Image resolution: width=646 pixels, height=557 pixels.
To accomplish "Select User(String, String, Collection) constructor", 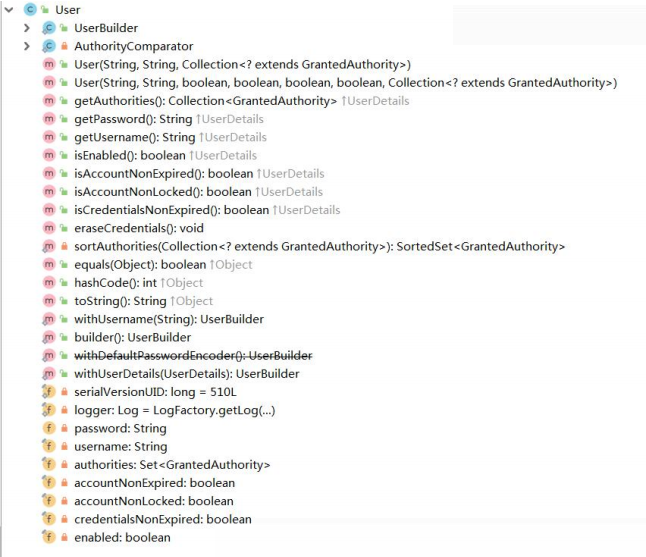I will pyautogui.click(x=242, y=64).
